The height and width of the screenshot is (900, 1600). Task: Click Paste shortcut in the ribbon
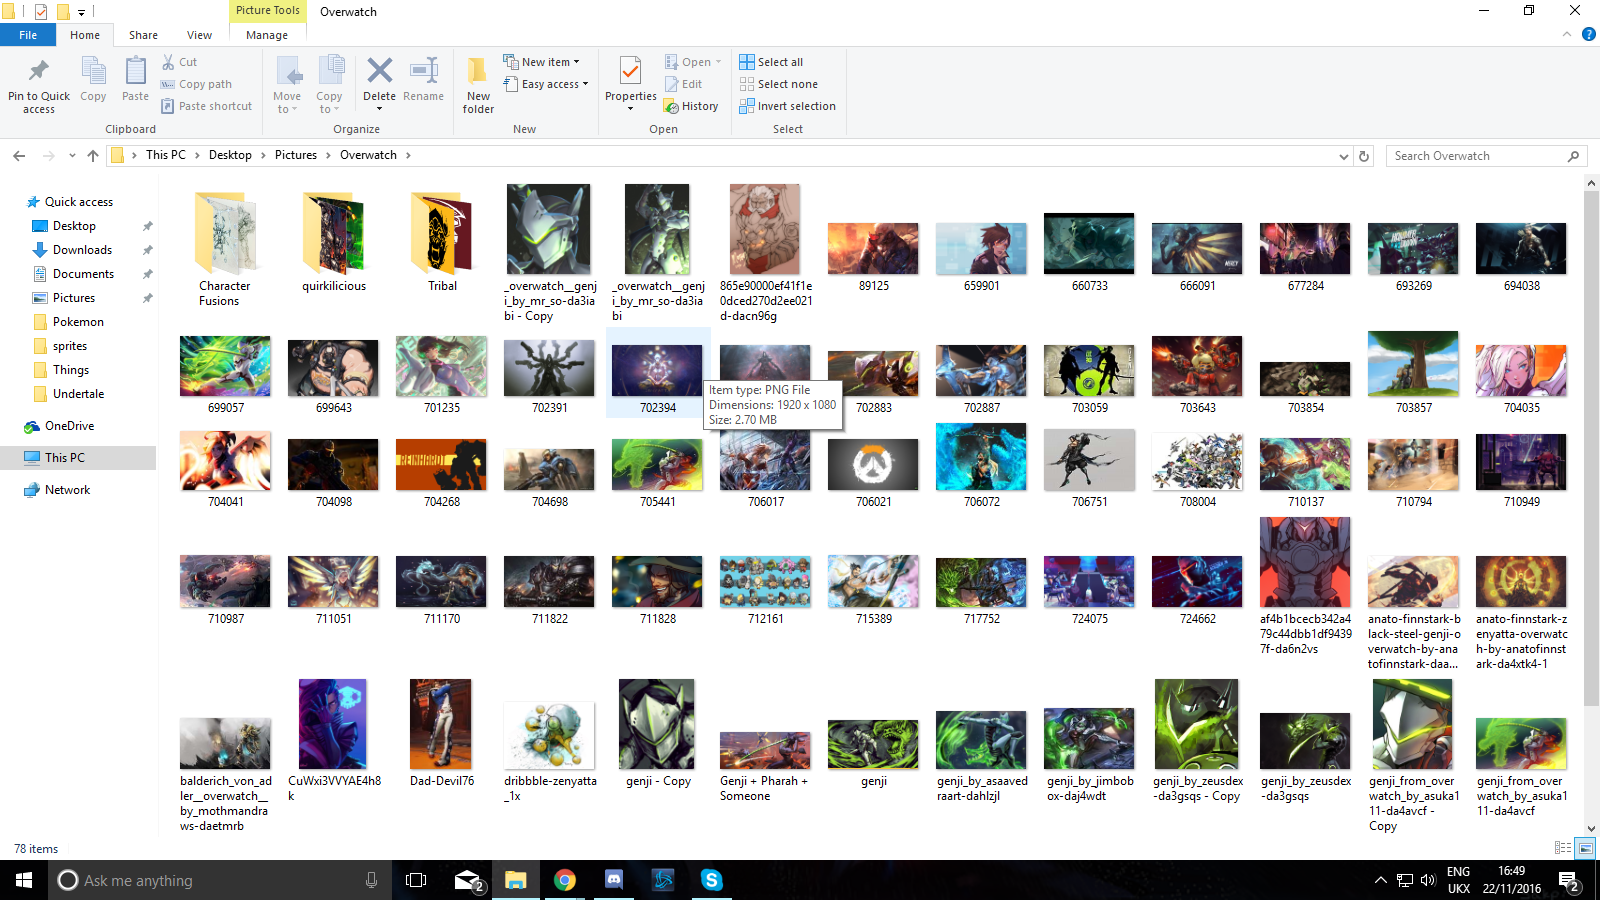pos(206,106)
